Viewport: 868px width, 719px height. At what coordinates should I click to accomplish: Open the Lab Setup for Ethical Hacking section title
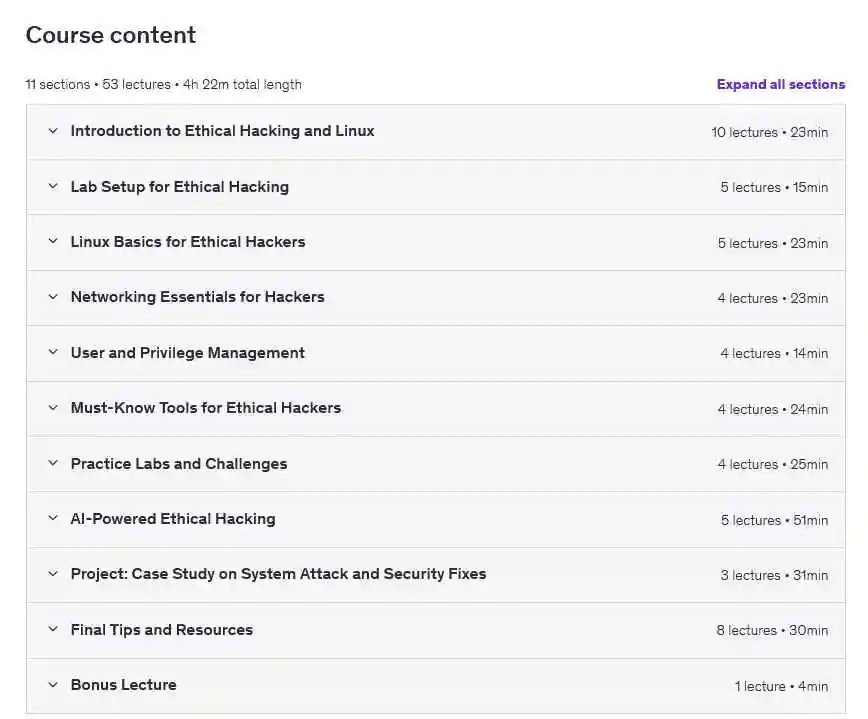coord(179,187)
